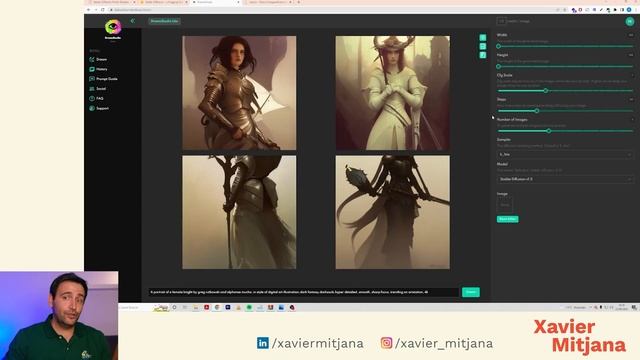Click the red icon in the taskbar
Image resolution: width=640 pixels, height=360 pixels.
pos(207,307)
